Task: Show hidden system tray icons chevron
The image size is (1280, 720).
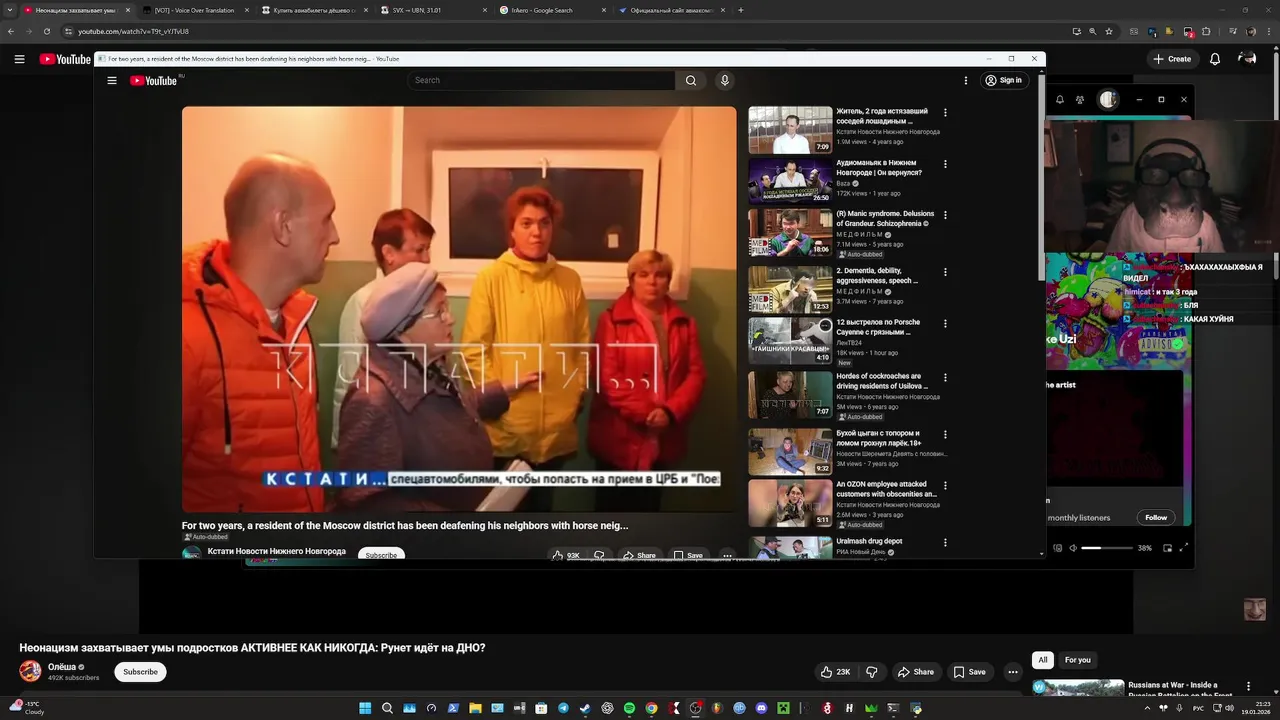Action: click(1147, 708)
